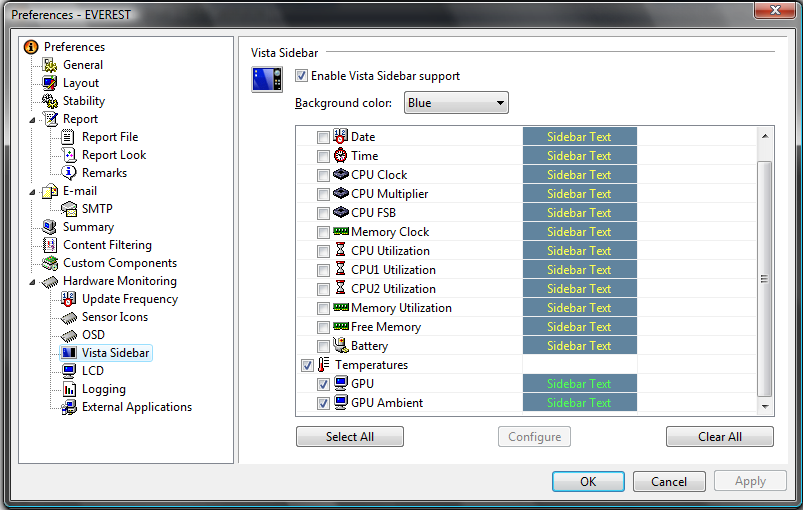The height and width of the screenshot is (510, 803).
Task: Select the E-mail tree item
Action: click(x=80, y=191)
